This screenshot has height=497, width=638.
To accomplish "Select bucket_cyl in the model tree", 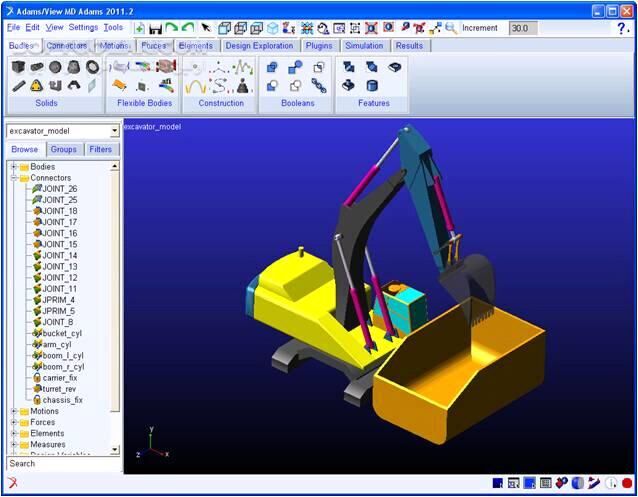I will click(62, 333).
